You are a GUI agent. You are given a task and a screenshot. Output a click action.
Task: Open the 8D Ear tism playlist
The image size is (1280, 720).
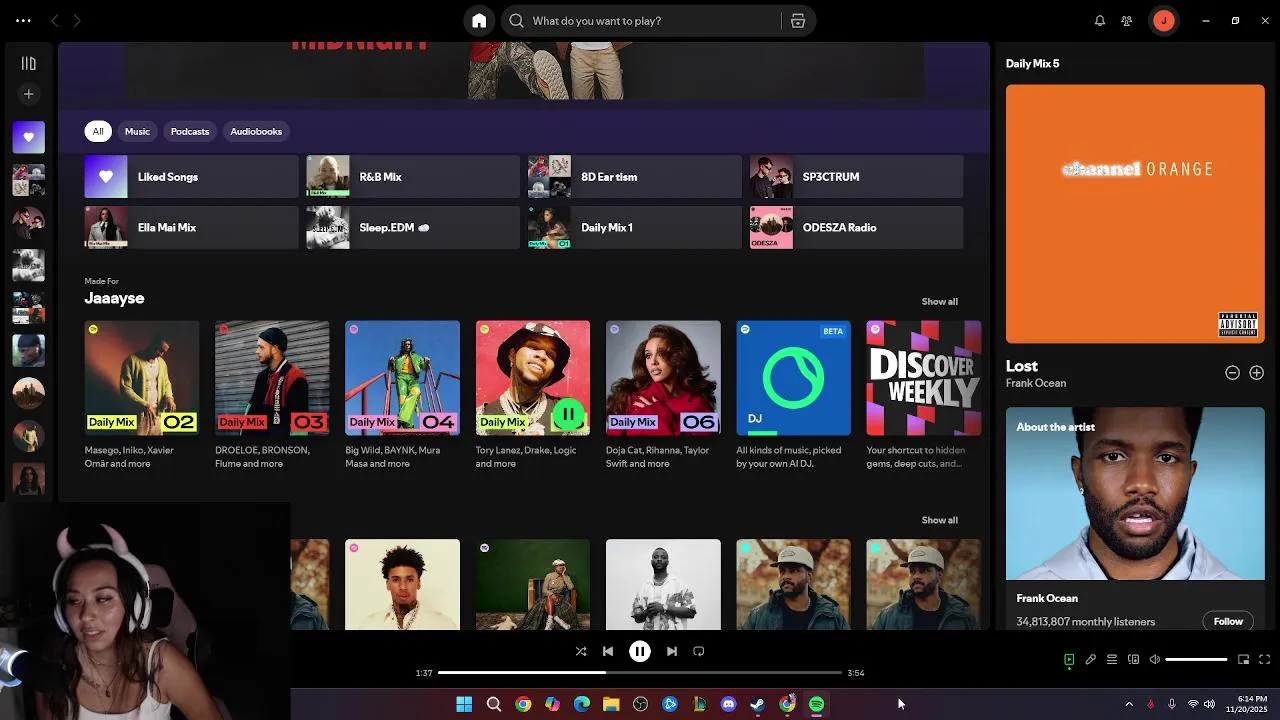[x=634, y=177]
